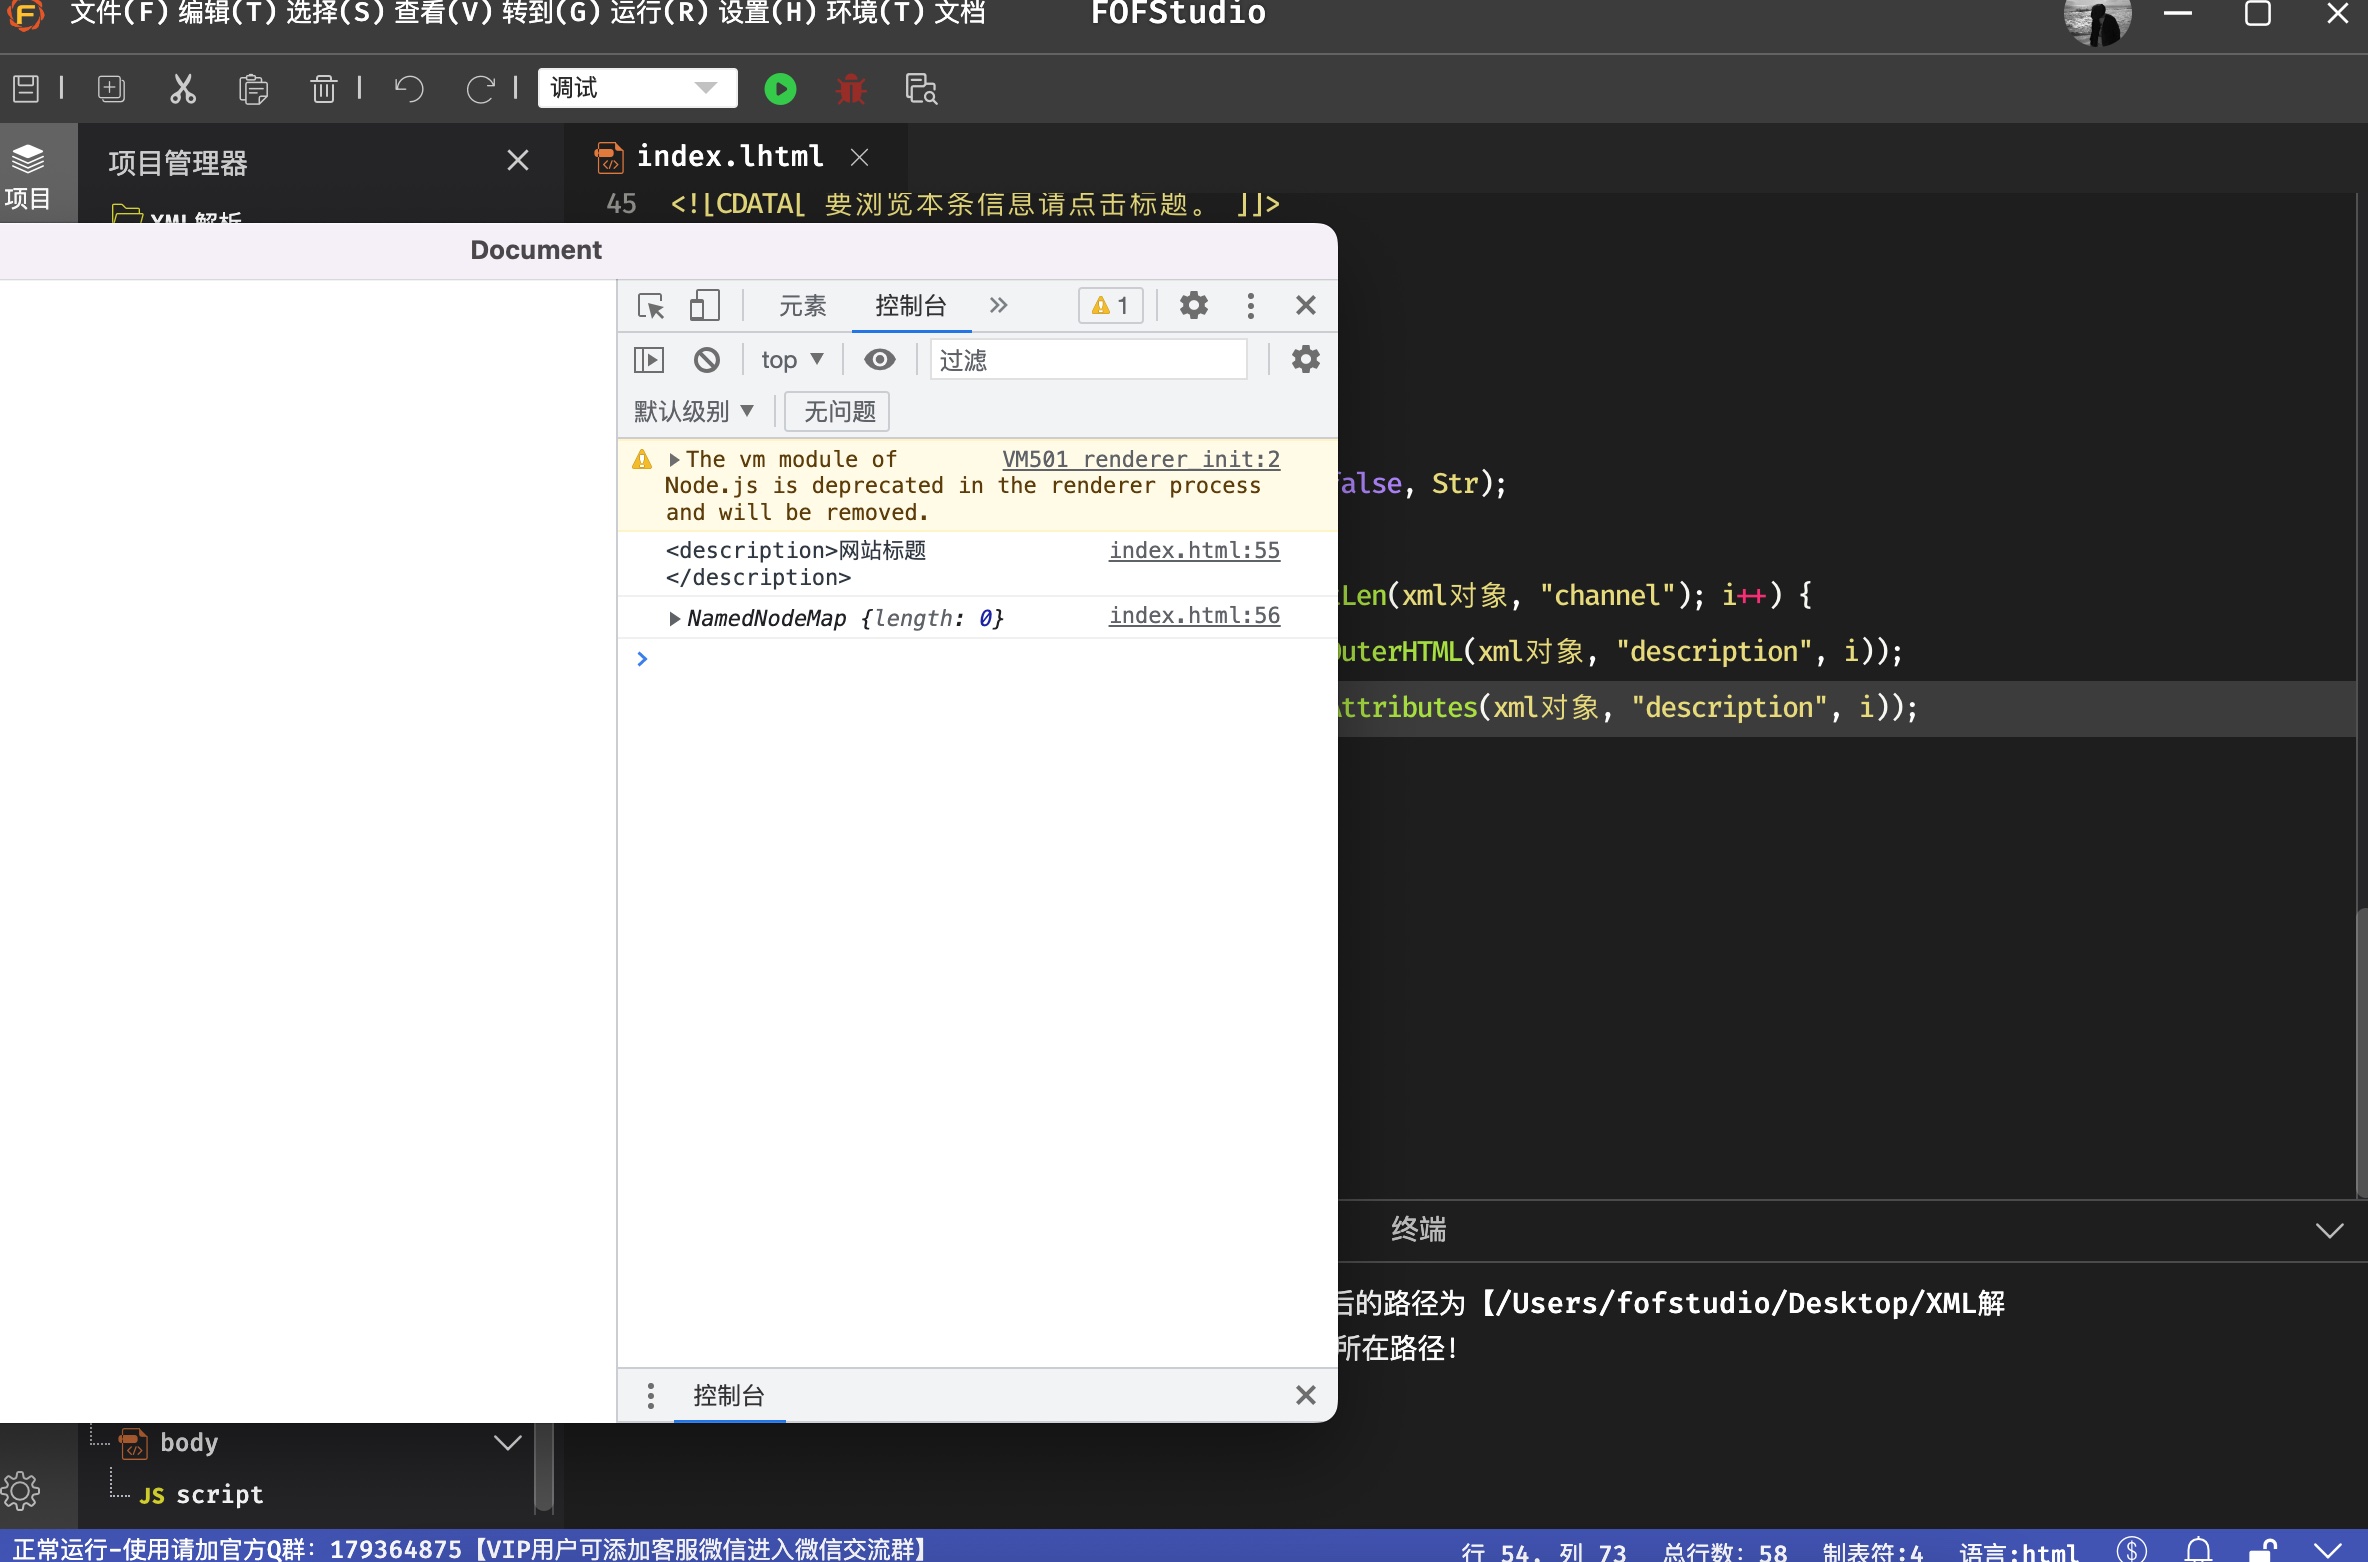This screenshot has width=2368, height=1562.
Task: Close the DevTools panel
Action: tap(1306, 305)
